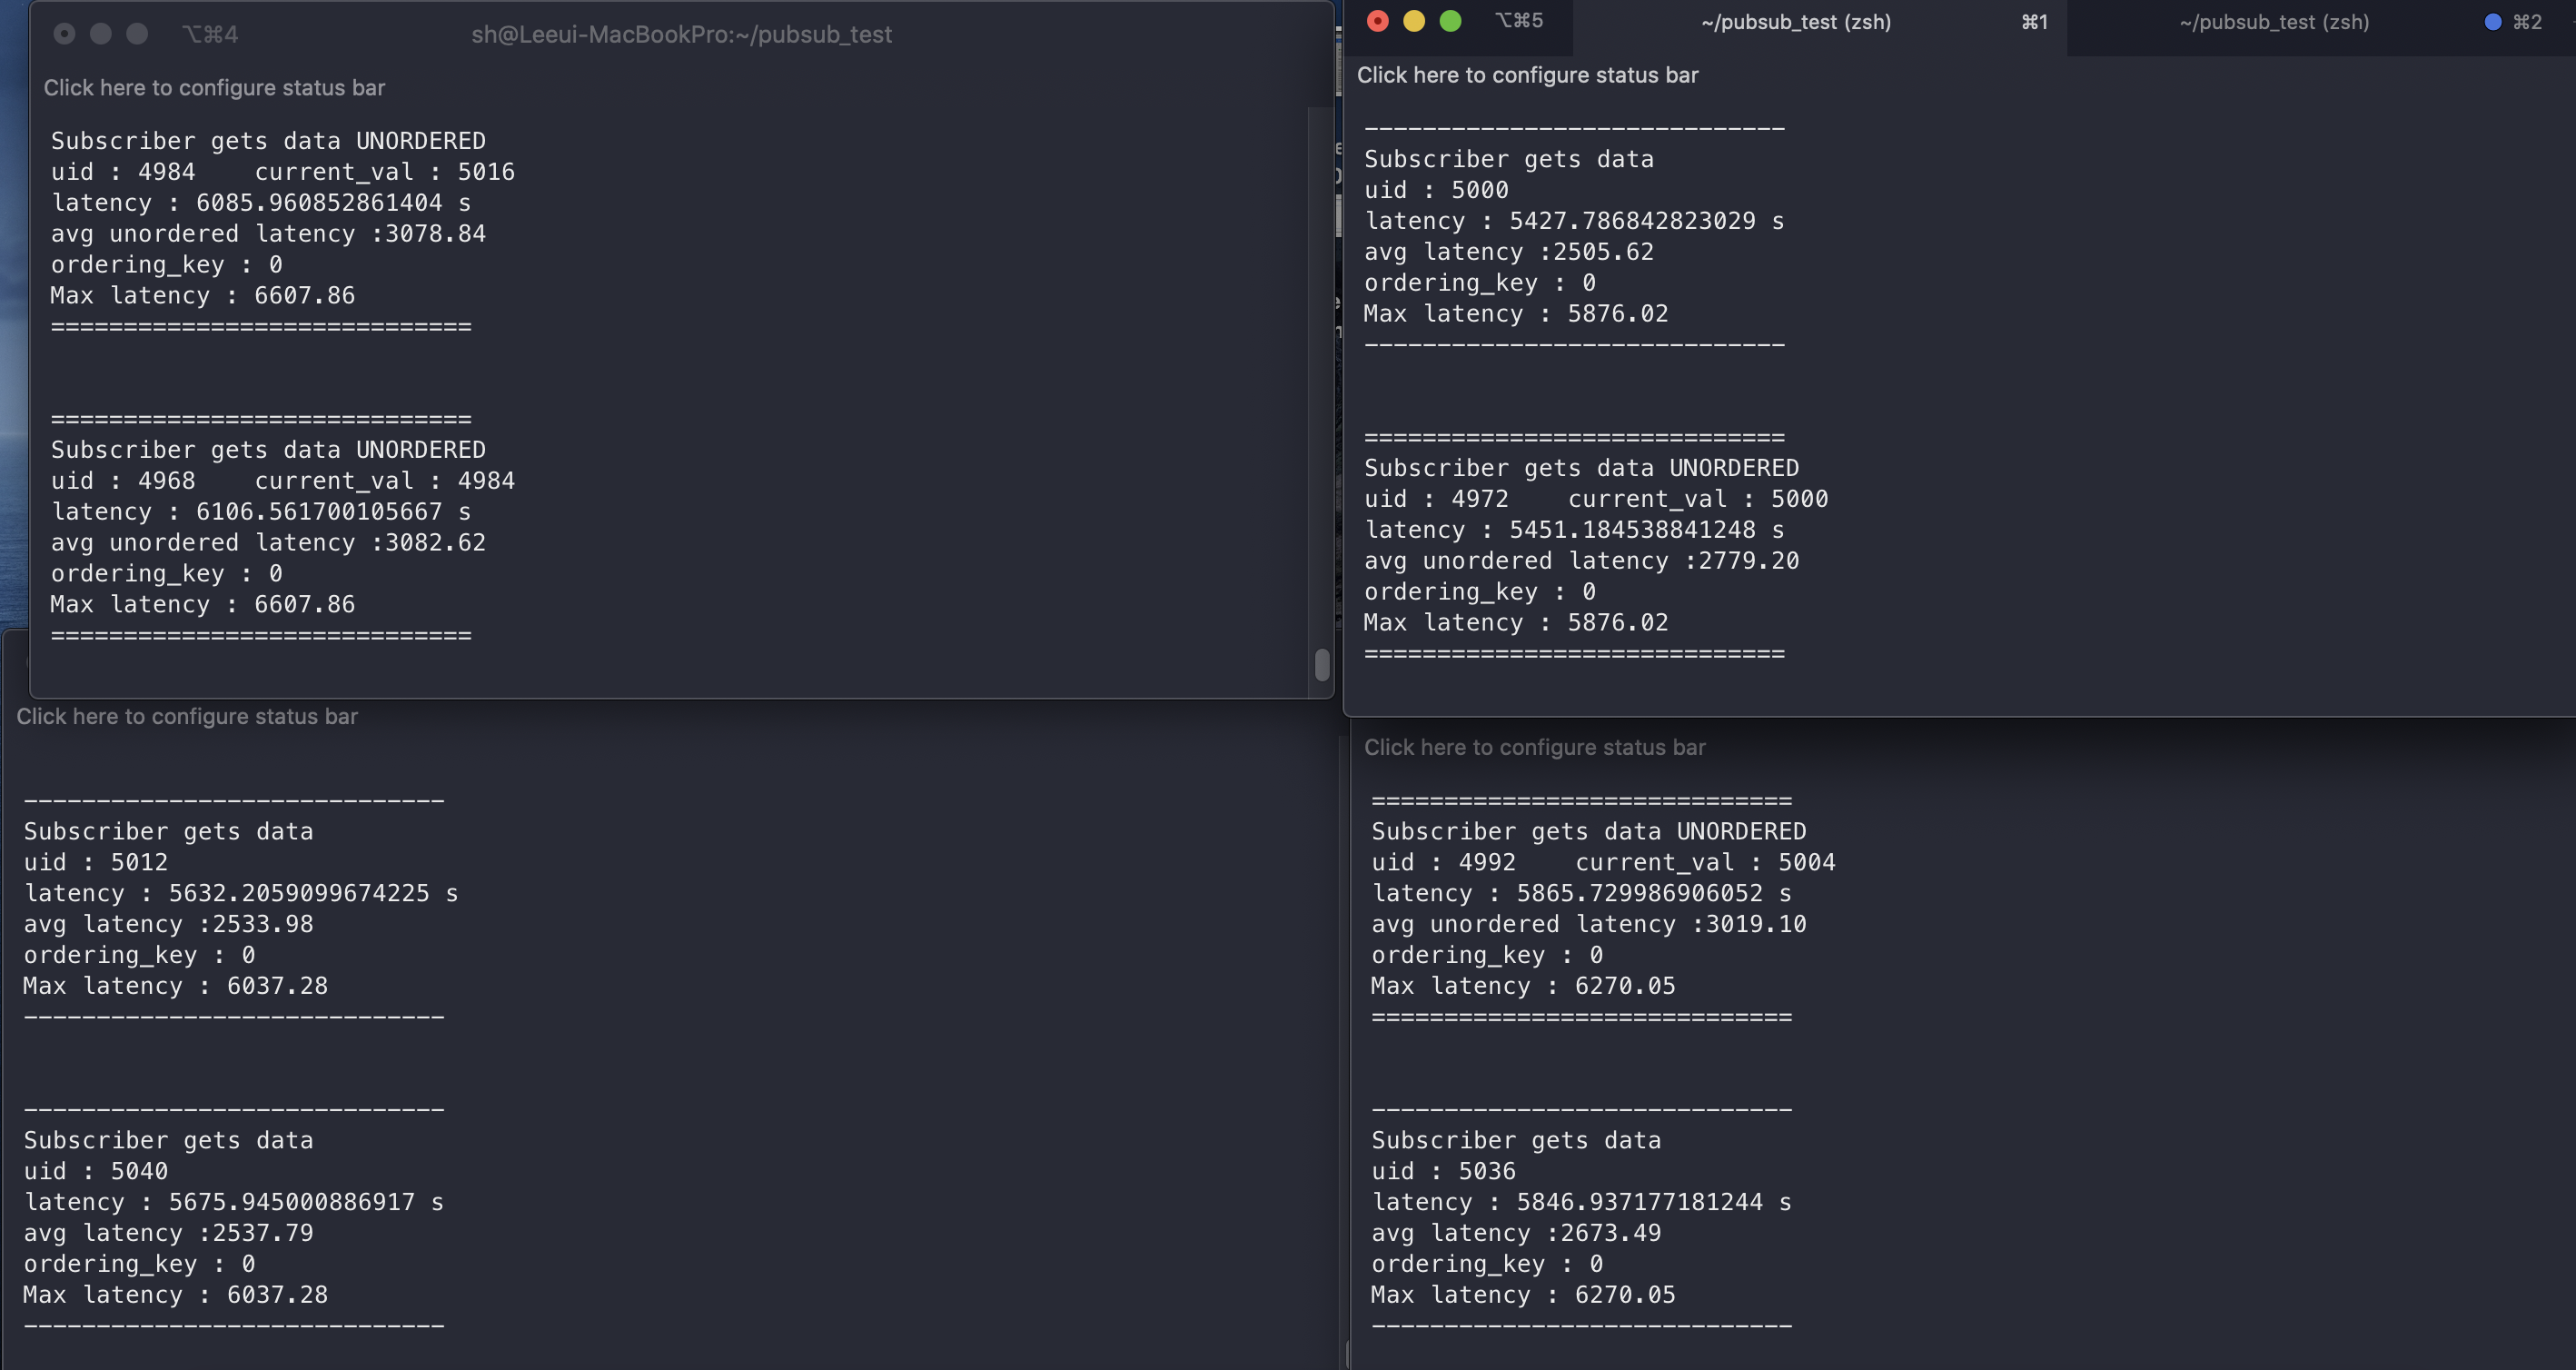
Task: Click 'Subscriber gets data' above uid 5040
Action: (x=169, y=1140)
